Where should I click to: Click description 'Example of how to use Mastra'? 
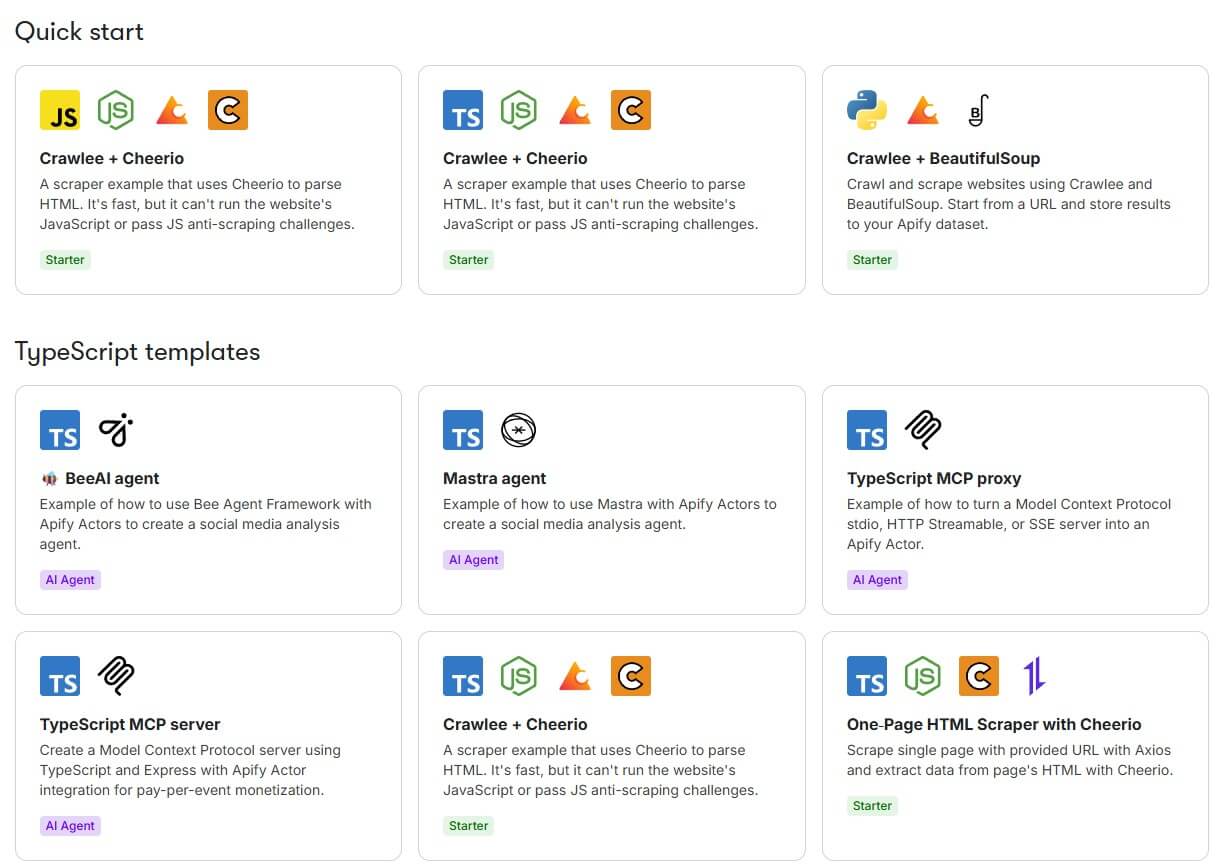(609, 514)
